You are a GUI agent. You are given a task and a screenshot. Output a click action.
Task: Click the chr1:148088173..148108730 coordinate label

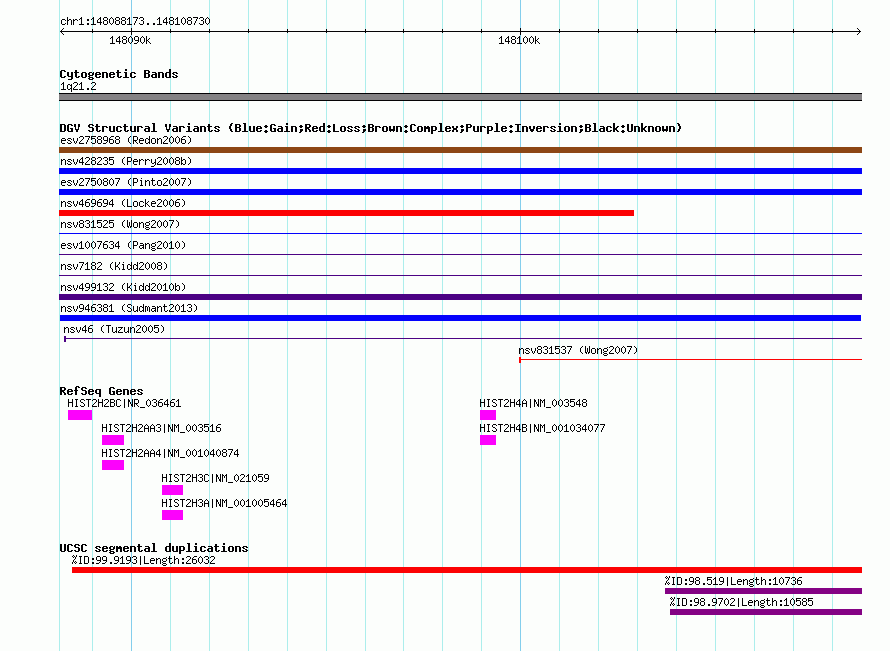point(135,21)
